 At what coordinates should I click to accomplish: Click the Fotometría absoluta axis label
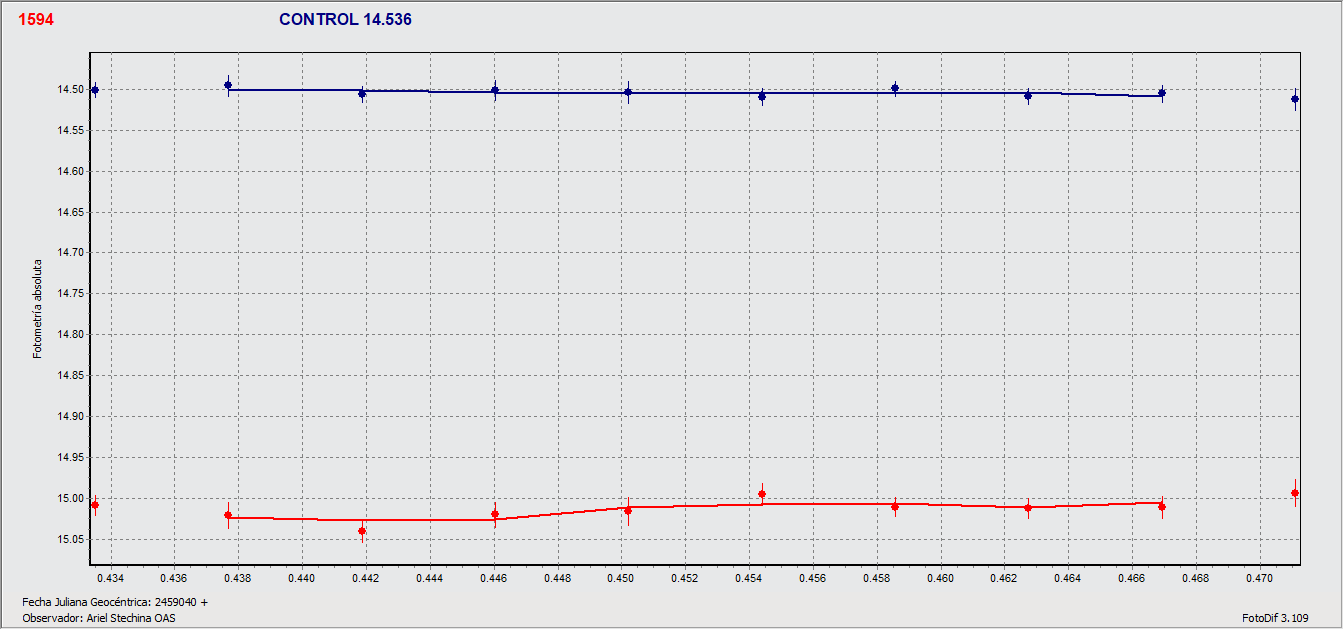[x=38, y=308]
